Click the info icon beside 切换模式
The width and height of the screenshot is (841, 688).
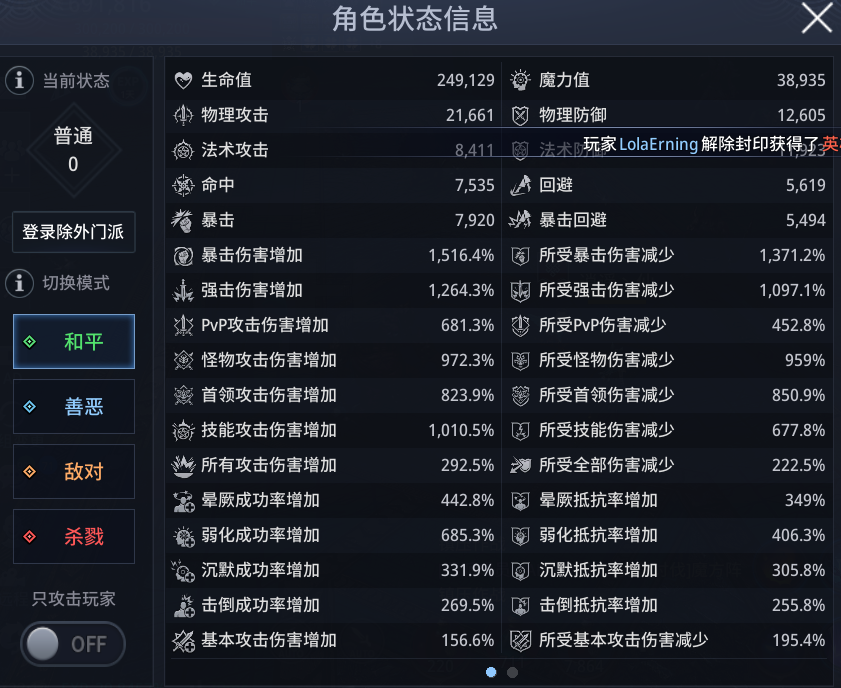pyautogui.click(x=19, y=283)
